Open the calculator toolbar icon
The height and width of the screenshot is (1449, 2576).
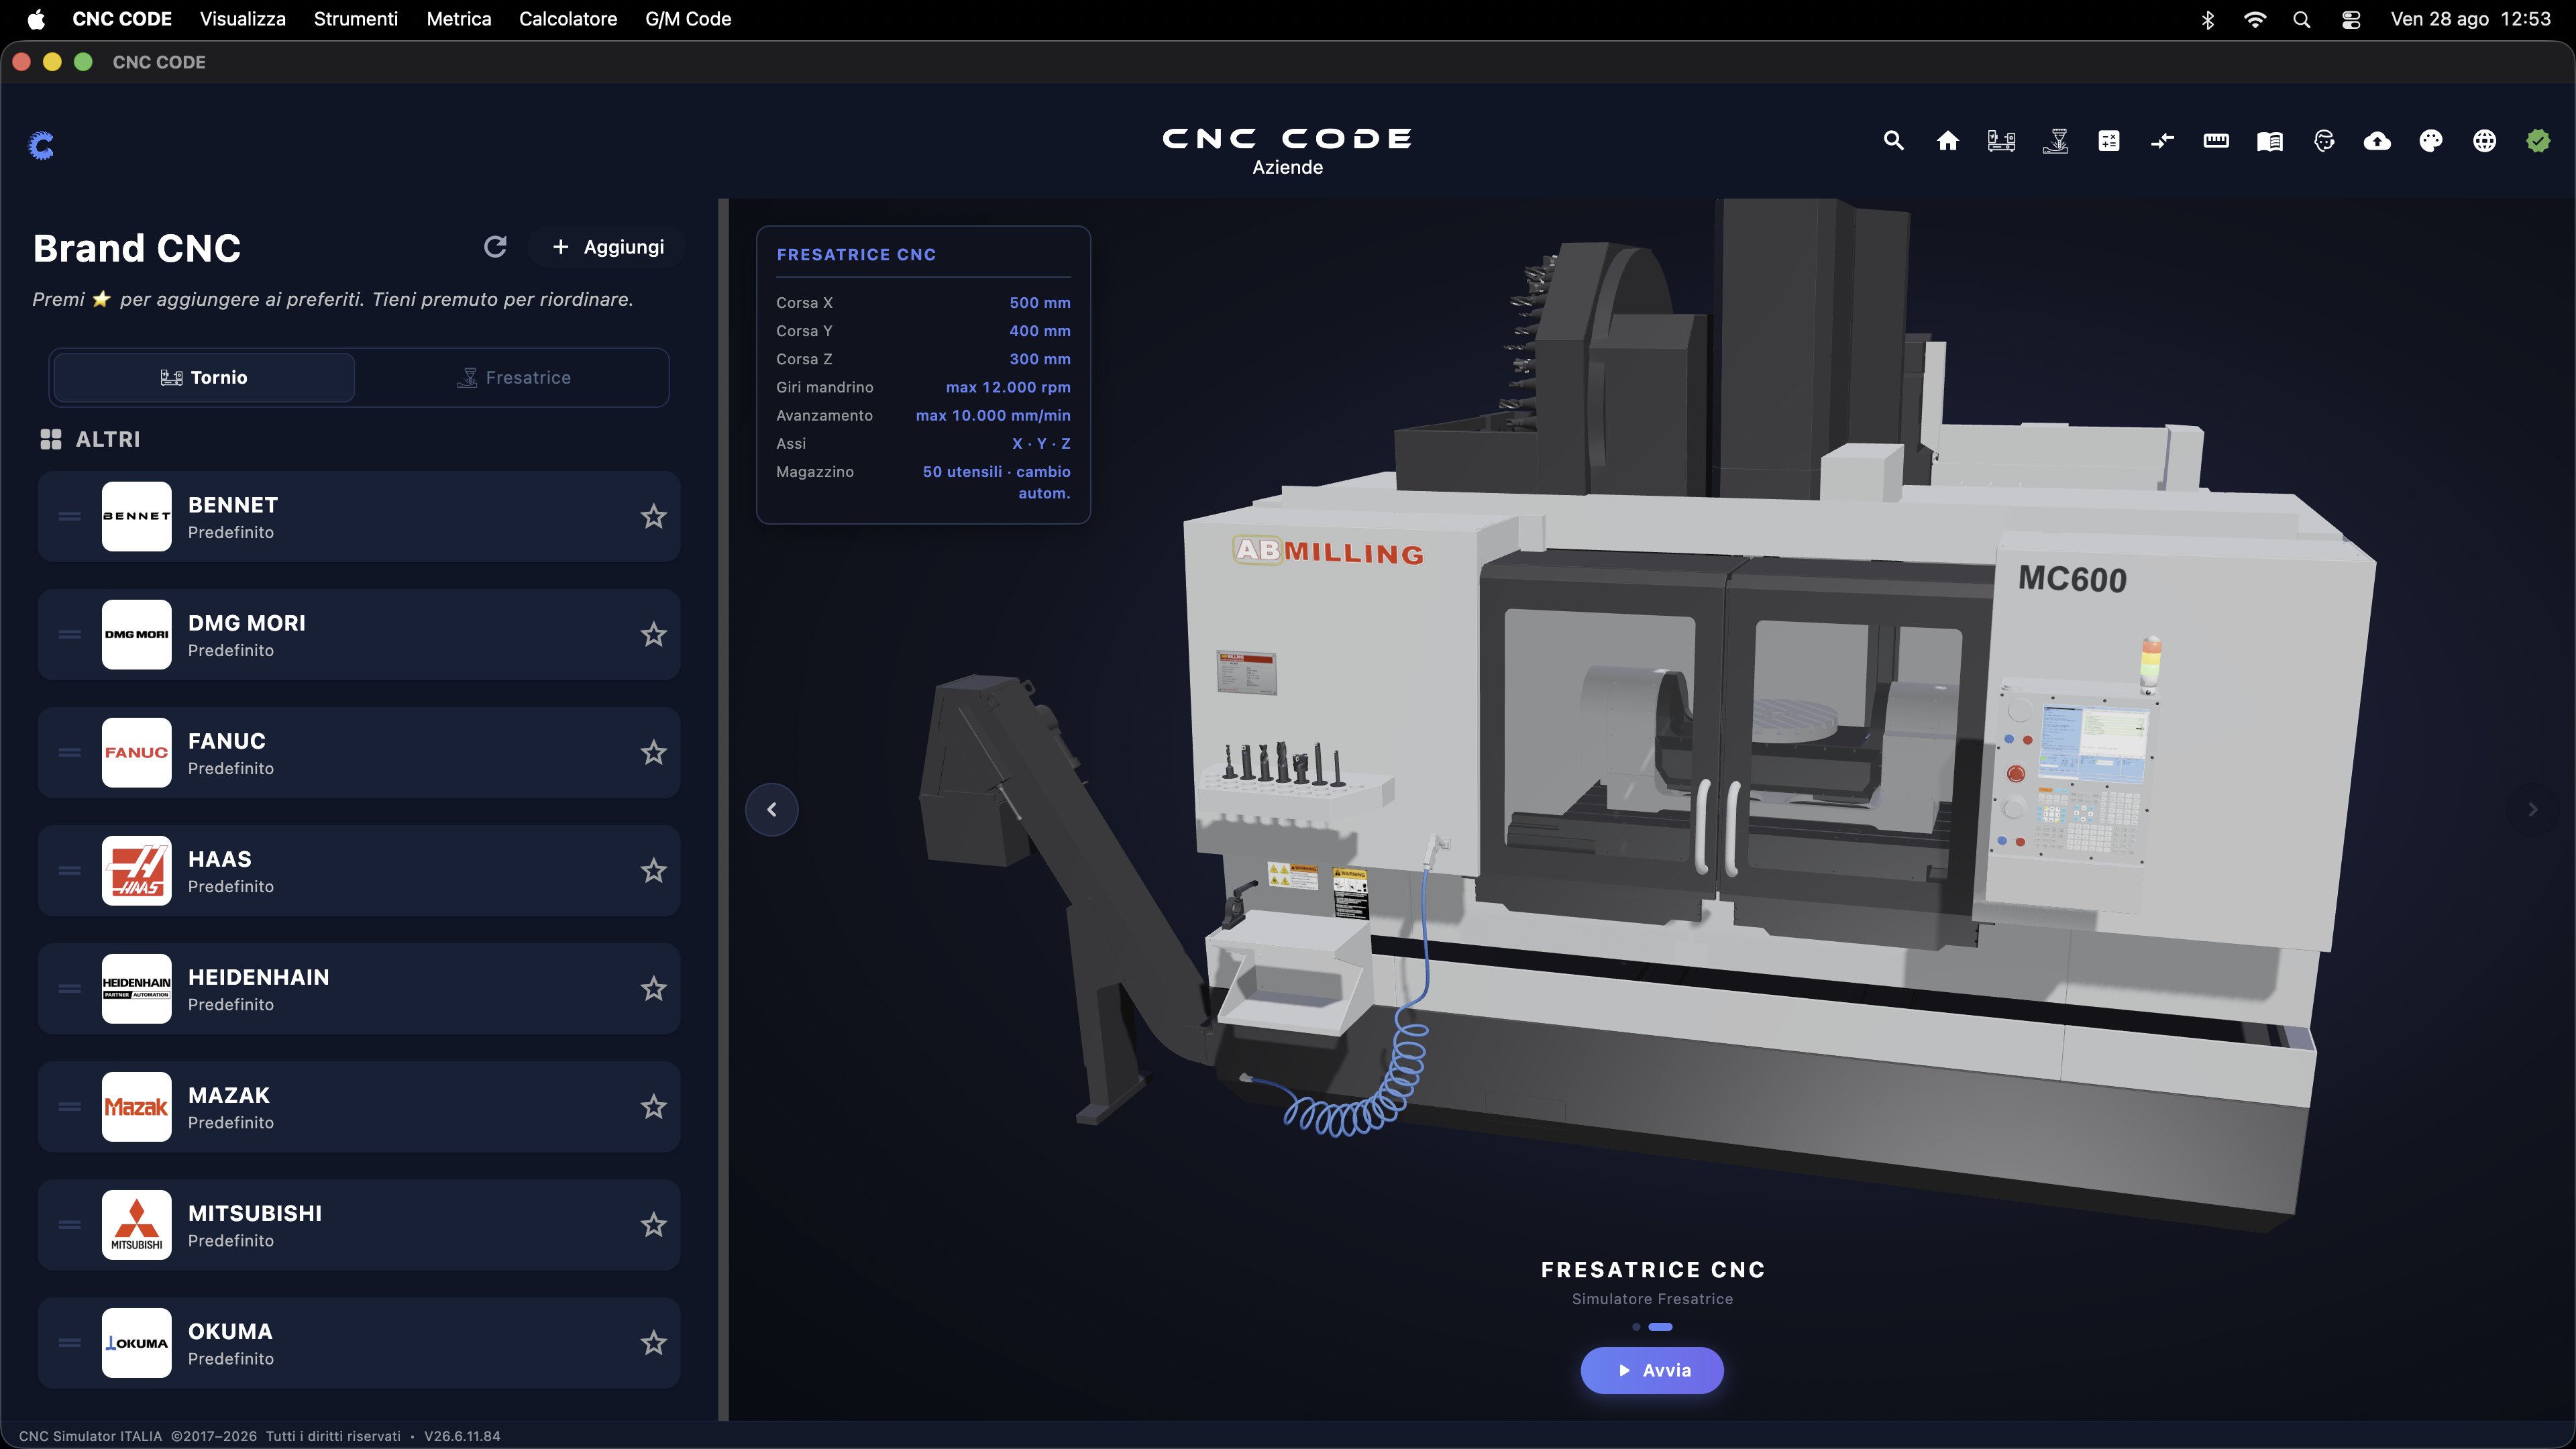(x=2109, y=141)
